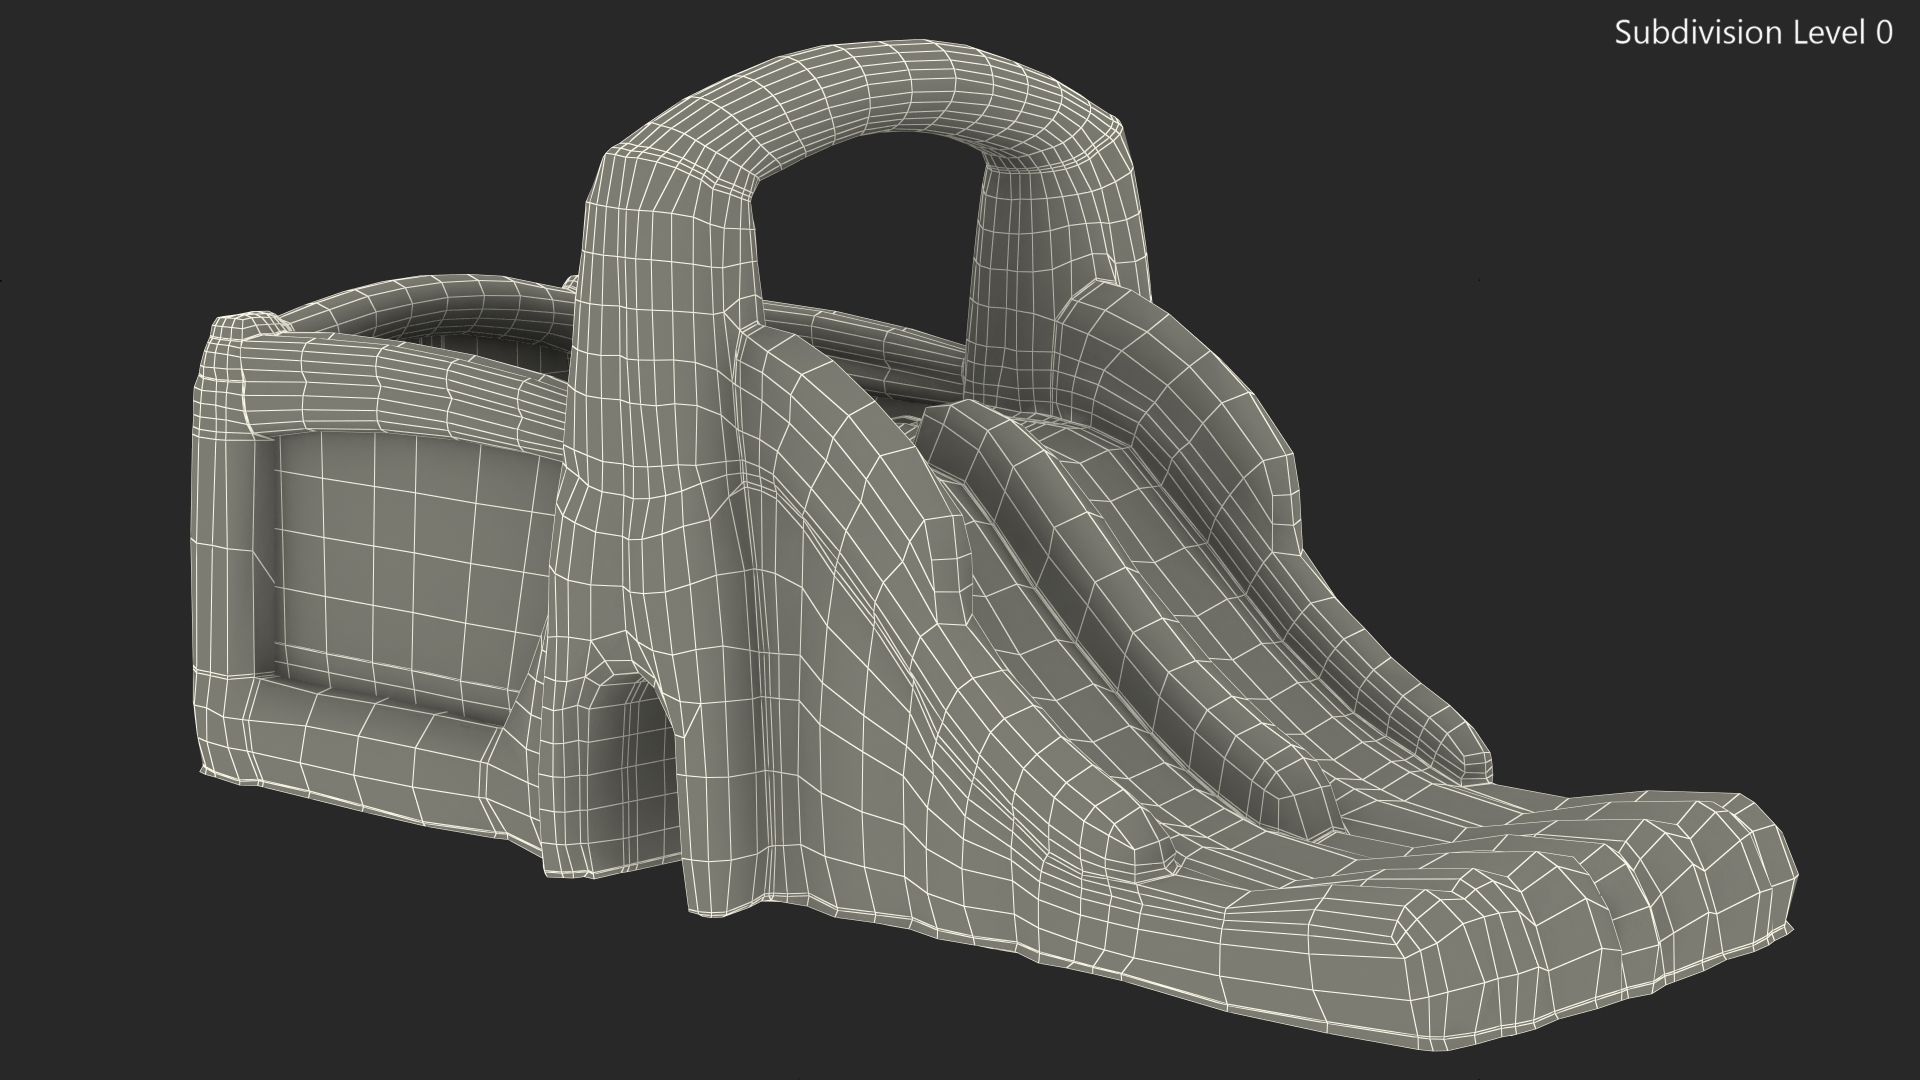Click the top horizontal tube above the side panel
Viewport: 1920px width, 1080px height.
tap(400, 390)
